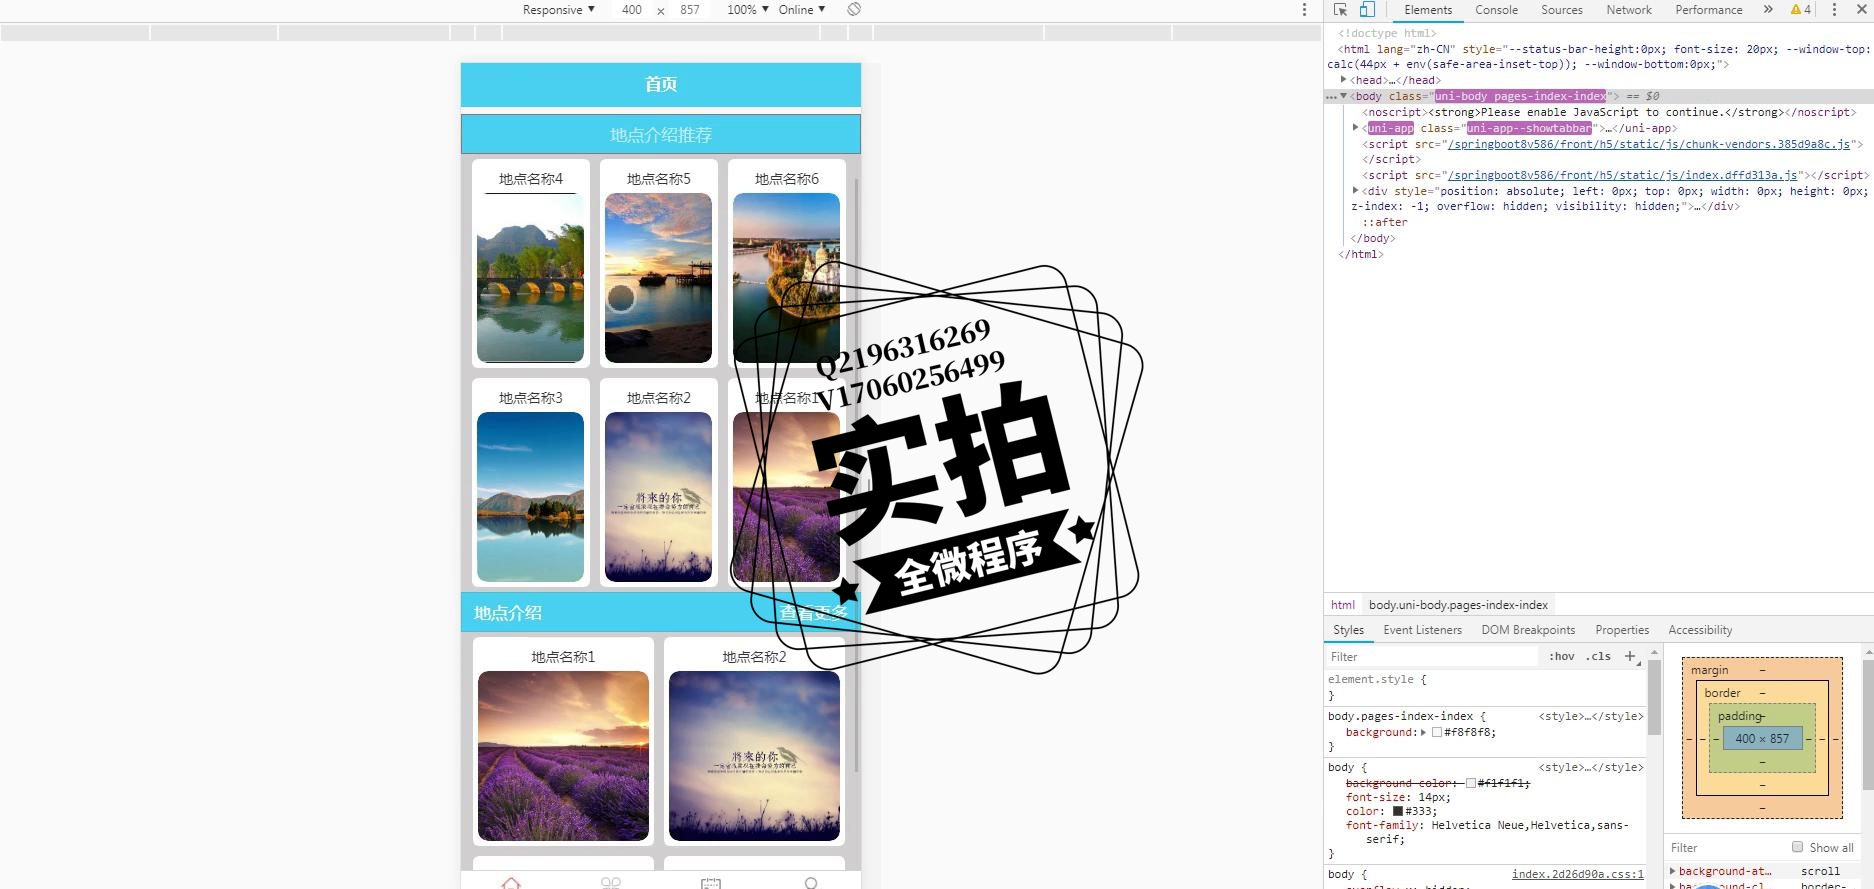Select the ::after pseudo-element row
Viewport: 1874px width, 889px height.
tap(1384, 223)
